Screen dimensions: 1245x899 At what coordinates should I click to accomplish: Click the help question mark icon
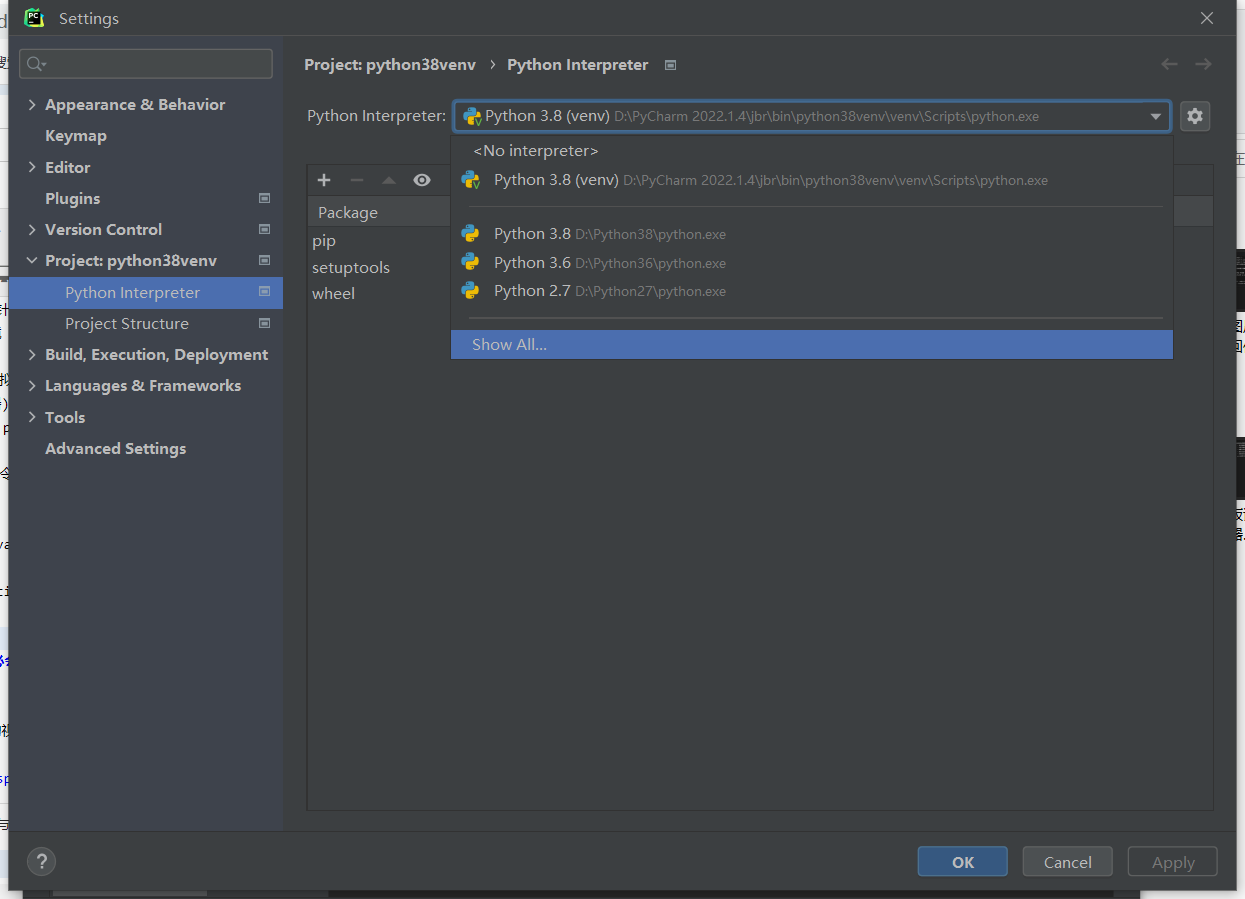[41, 861]
